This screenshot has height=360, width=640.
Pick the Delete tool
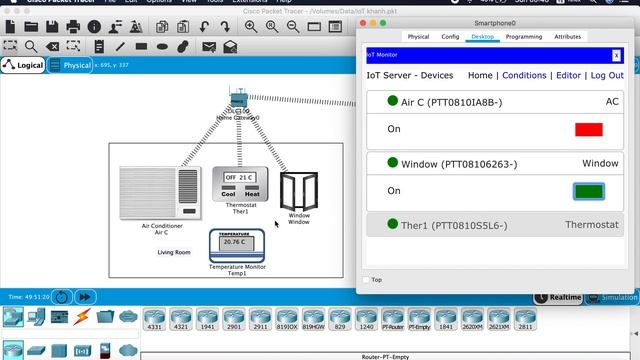(52, 47)
